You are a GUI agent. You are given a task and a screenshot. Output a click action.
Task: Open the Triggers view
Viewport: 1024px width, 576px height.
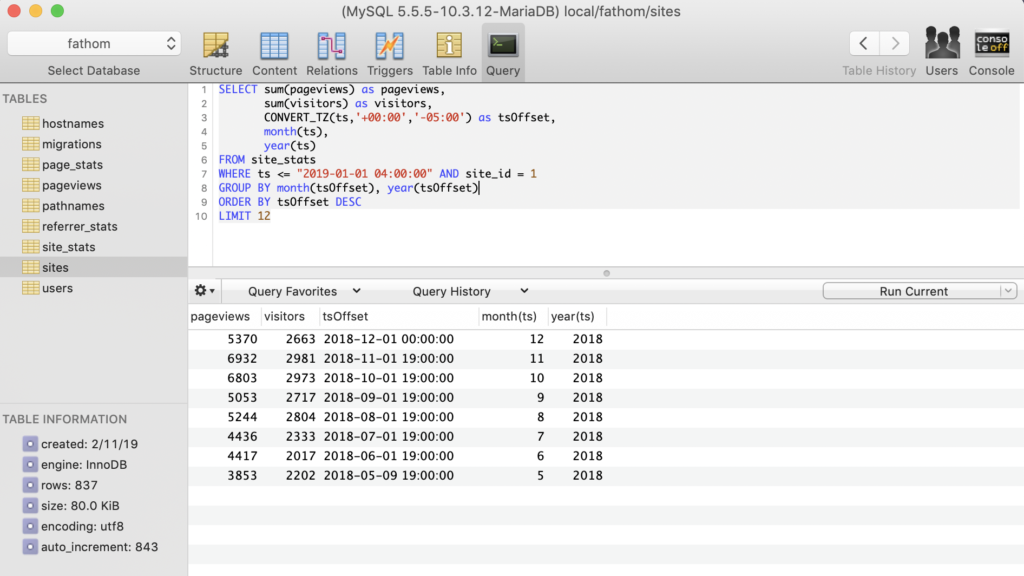(x=390, y=53)
